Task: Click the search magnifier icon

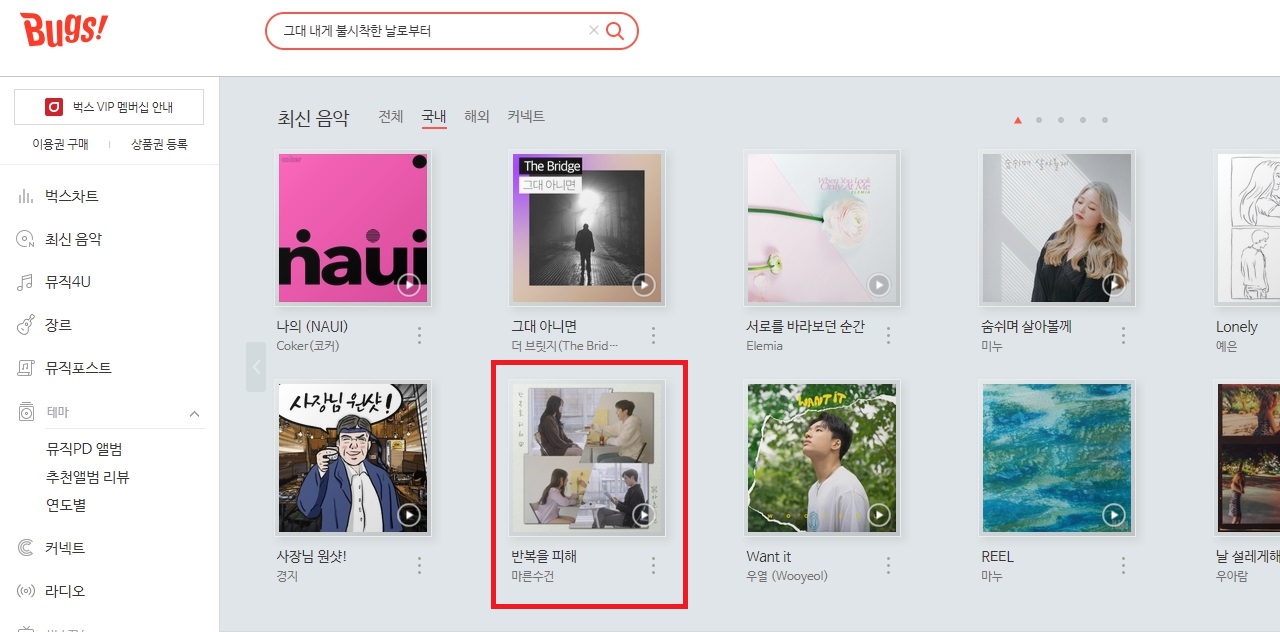Action: (x=615, y=31)
